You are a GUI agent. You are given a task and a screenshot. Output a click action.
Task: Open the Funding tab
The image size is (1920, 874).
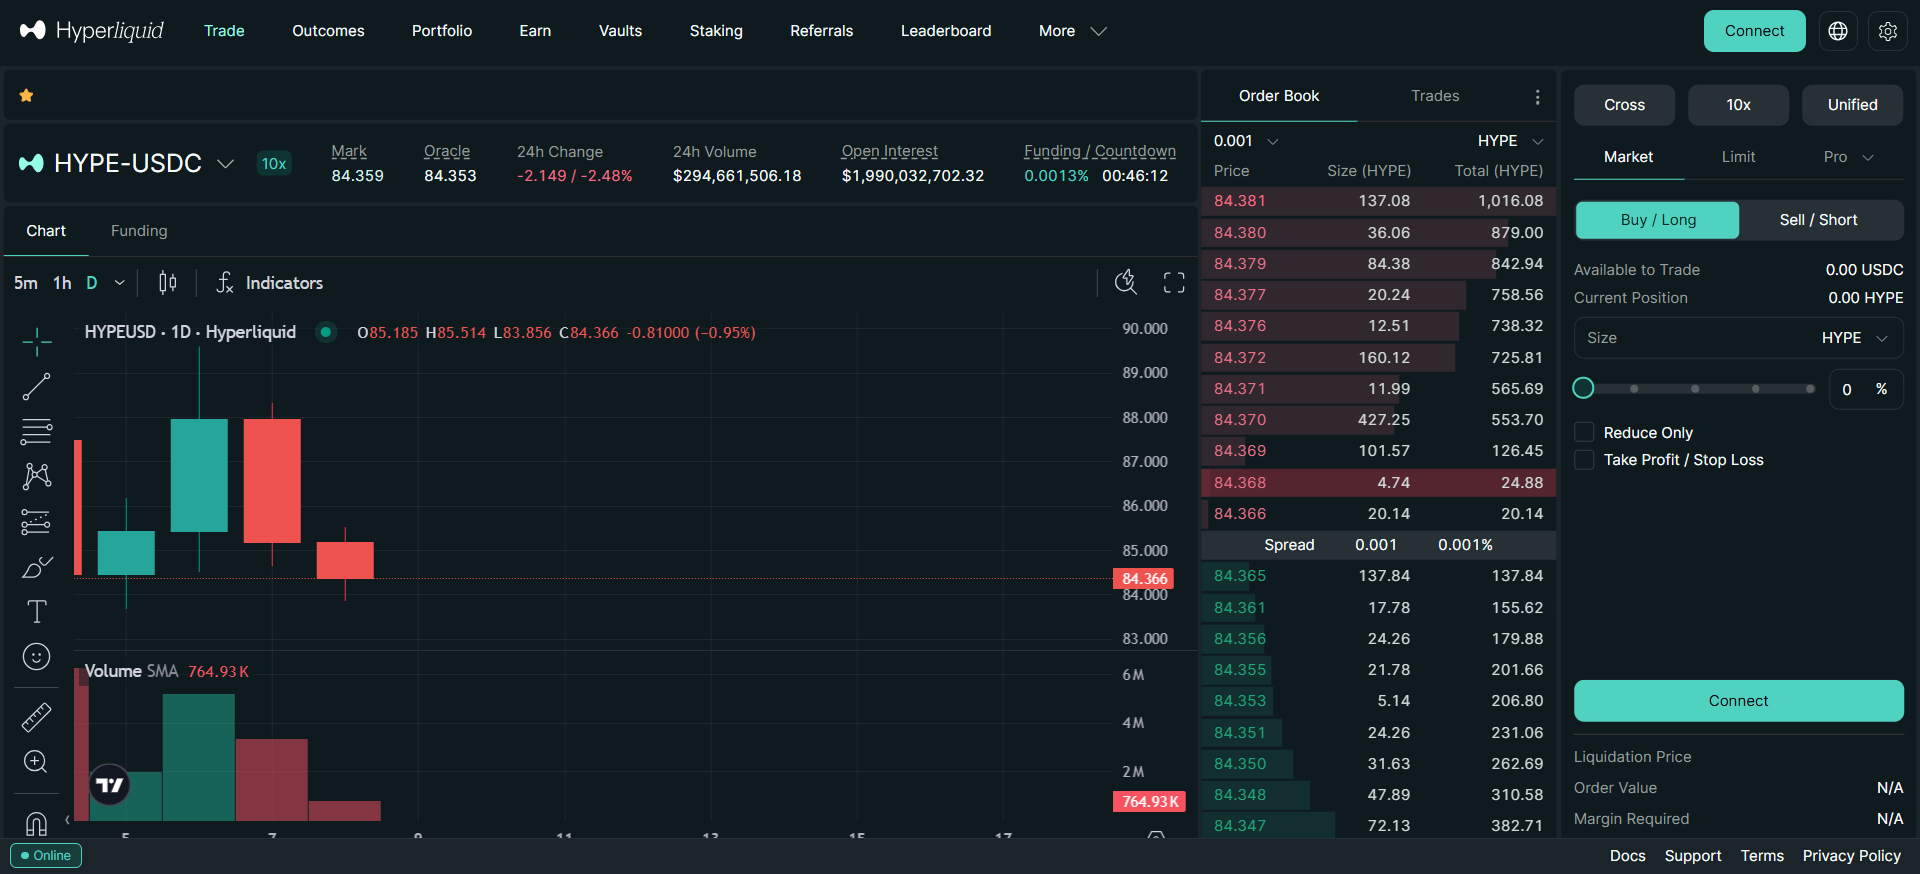[139, 231]
